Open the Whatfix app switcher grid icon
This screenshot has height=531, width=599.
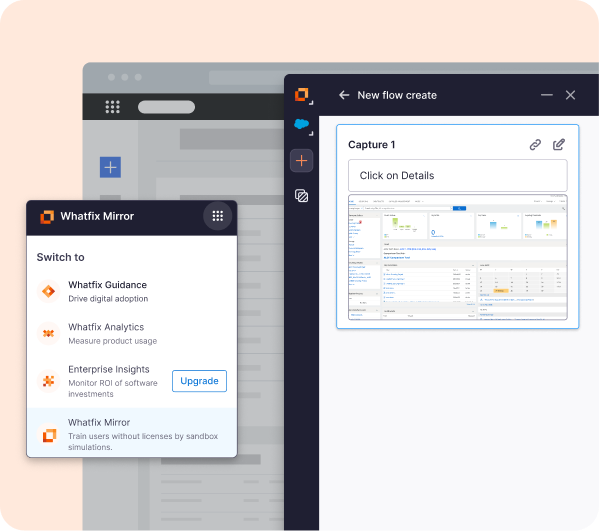(x=217, y=216)
